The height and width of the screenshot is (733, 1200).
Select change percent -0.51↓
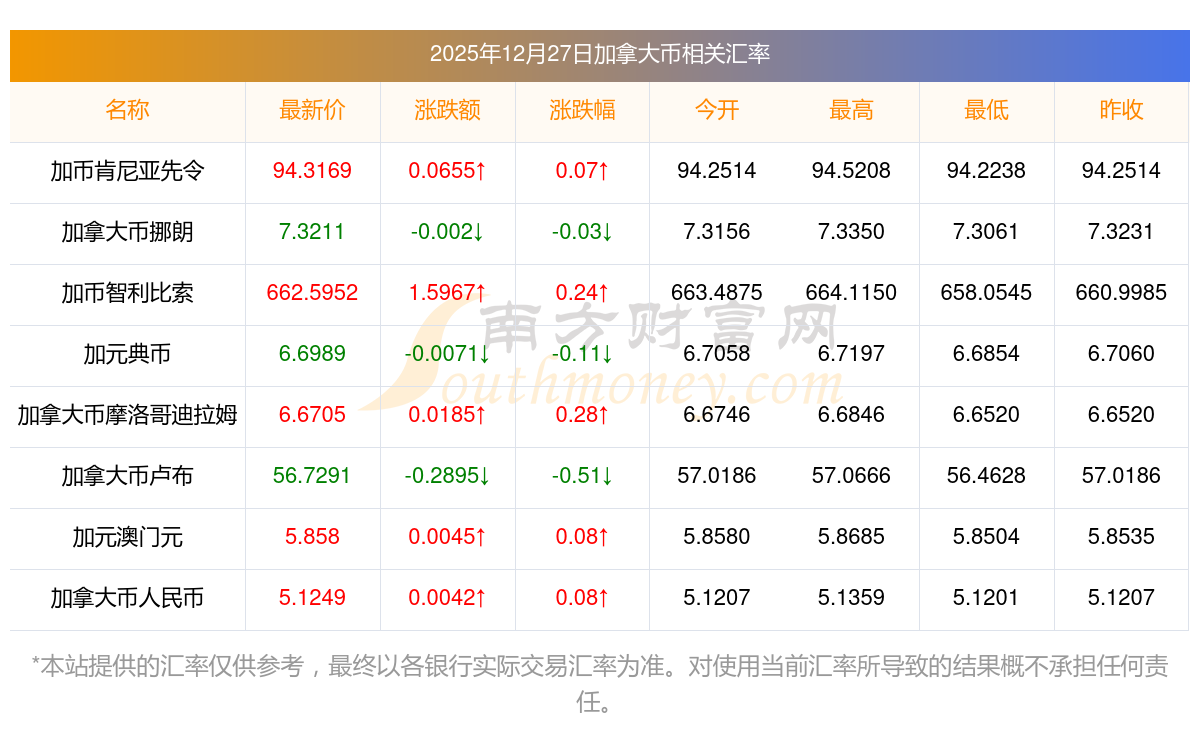(582, 476)
